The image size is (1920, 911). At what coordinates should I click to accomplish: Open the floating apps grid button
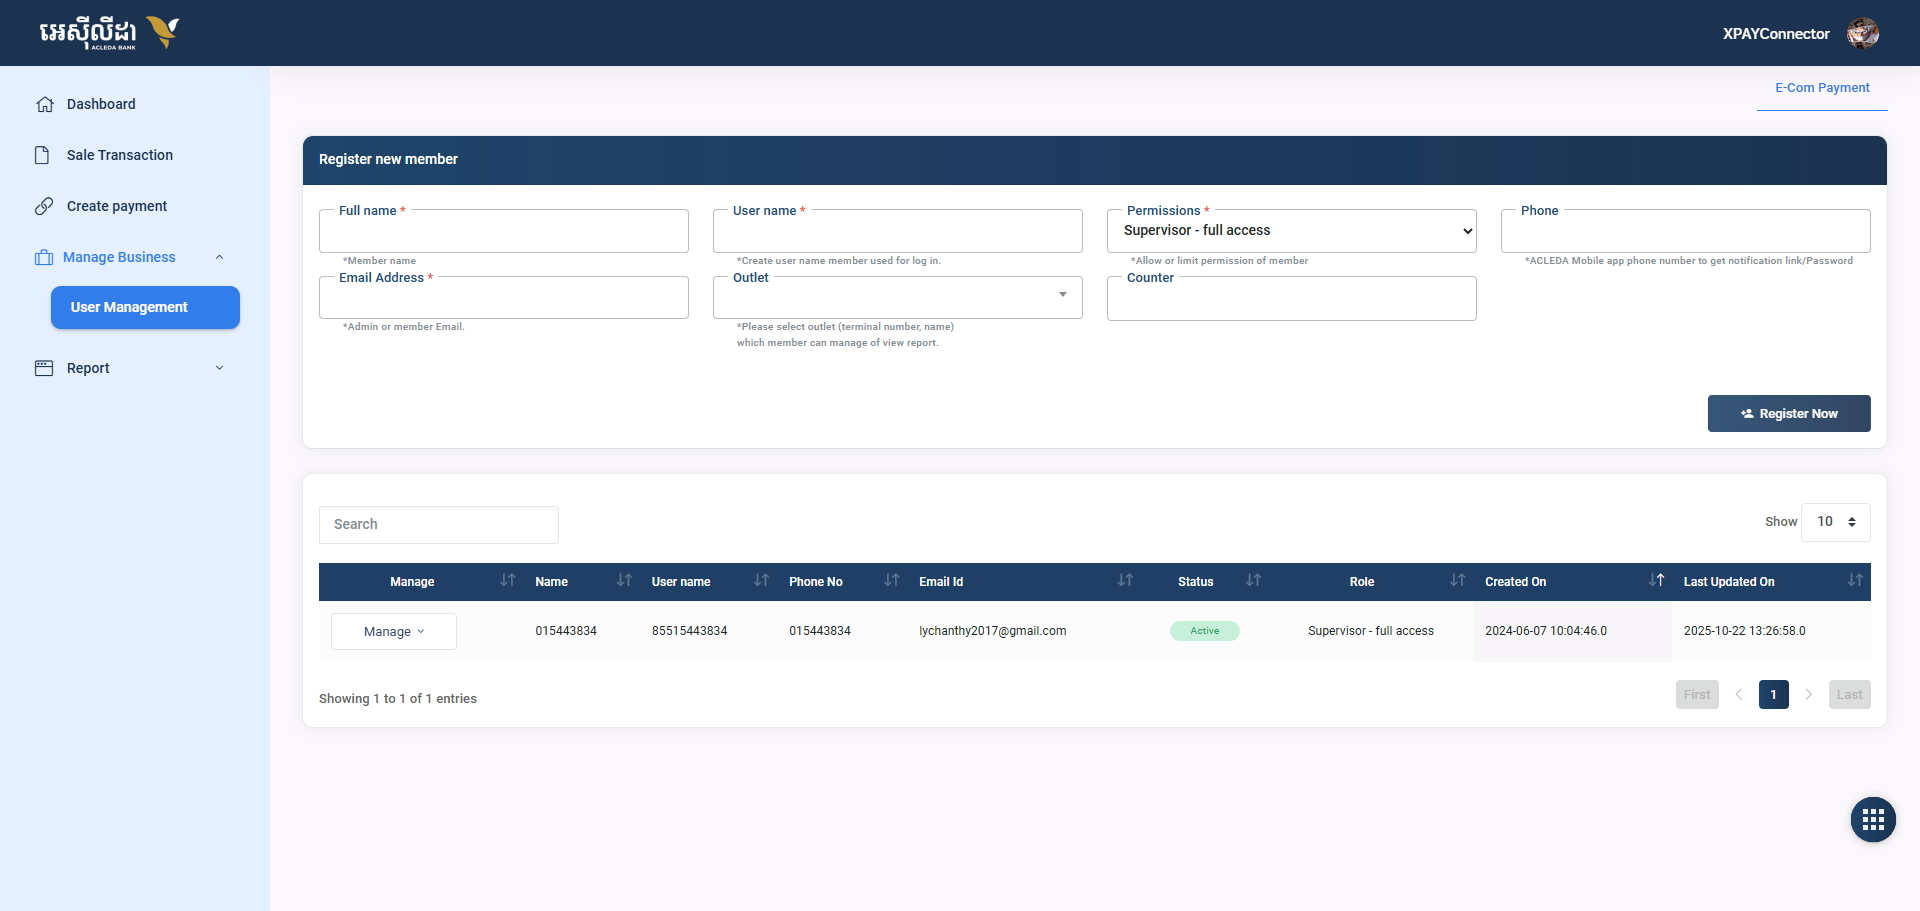point(1872,820)
